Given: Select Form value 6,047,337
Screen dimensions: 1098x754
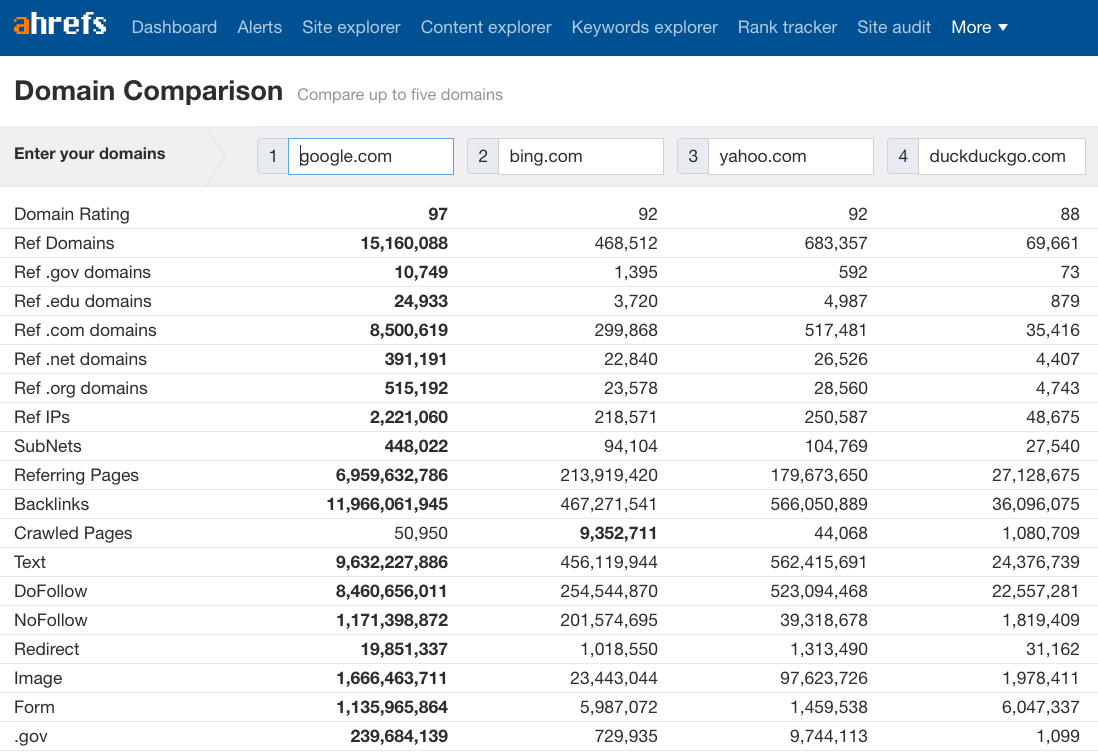Looking at the screenshot, I should pos(1041,707).
